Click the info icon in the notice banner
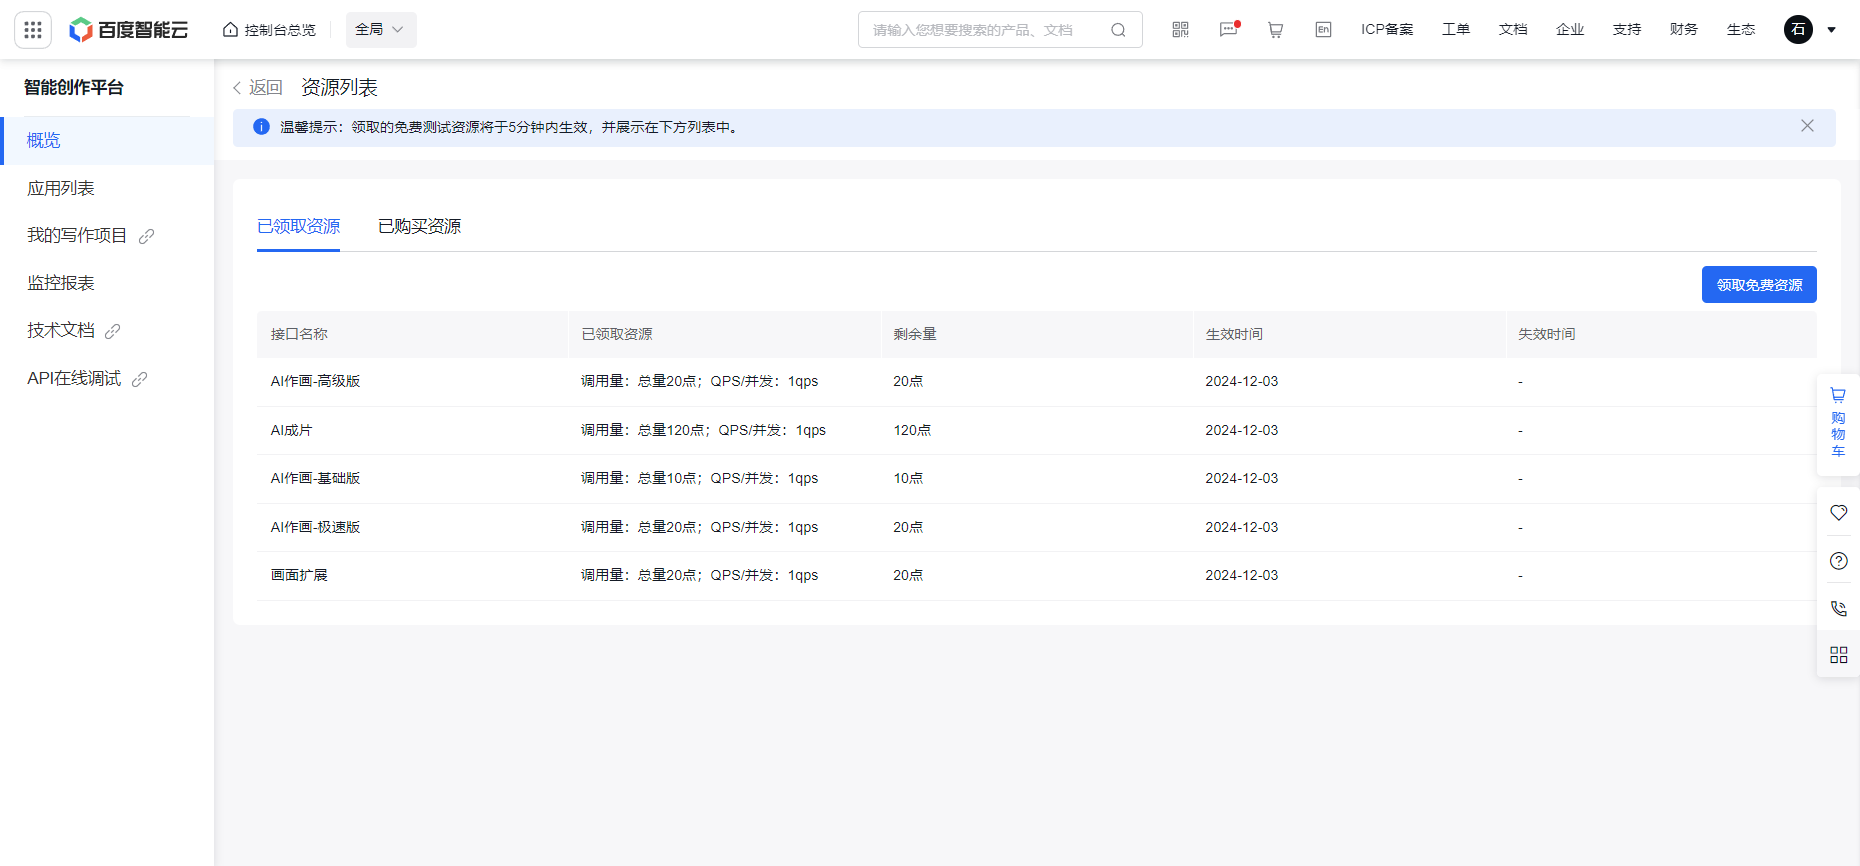The width and height of the screenshot is (1860, 866). click(x=261, y=127)
